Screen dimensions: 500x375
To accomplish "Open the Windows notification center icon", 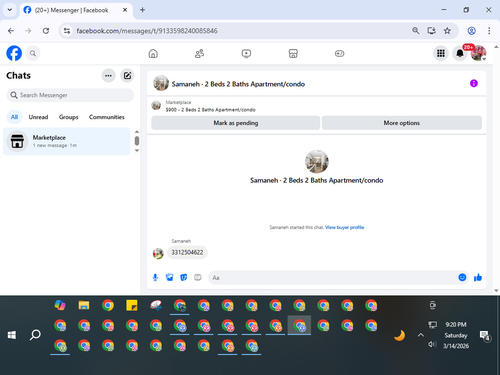I will click(x=484, y=335).
